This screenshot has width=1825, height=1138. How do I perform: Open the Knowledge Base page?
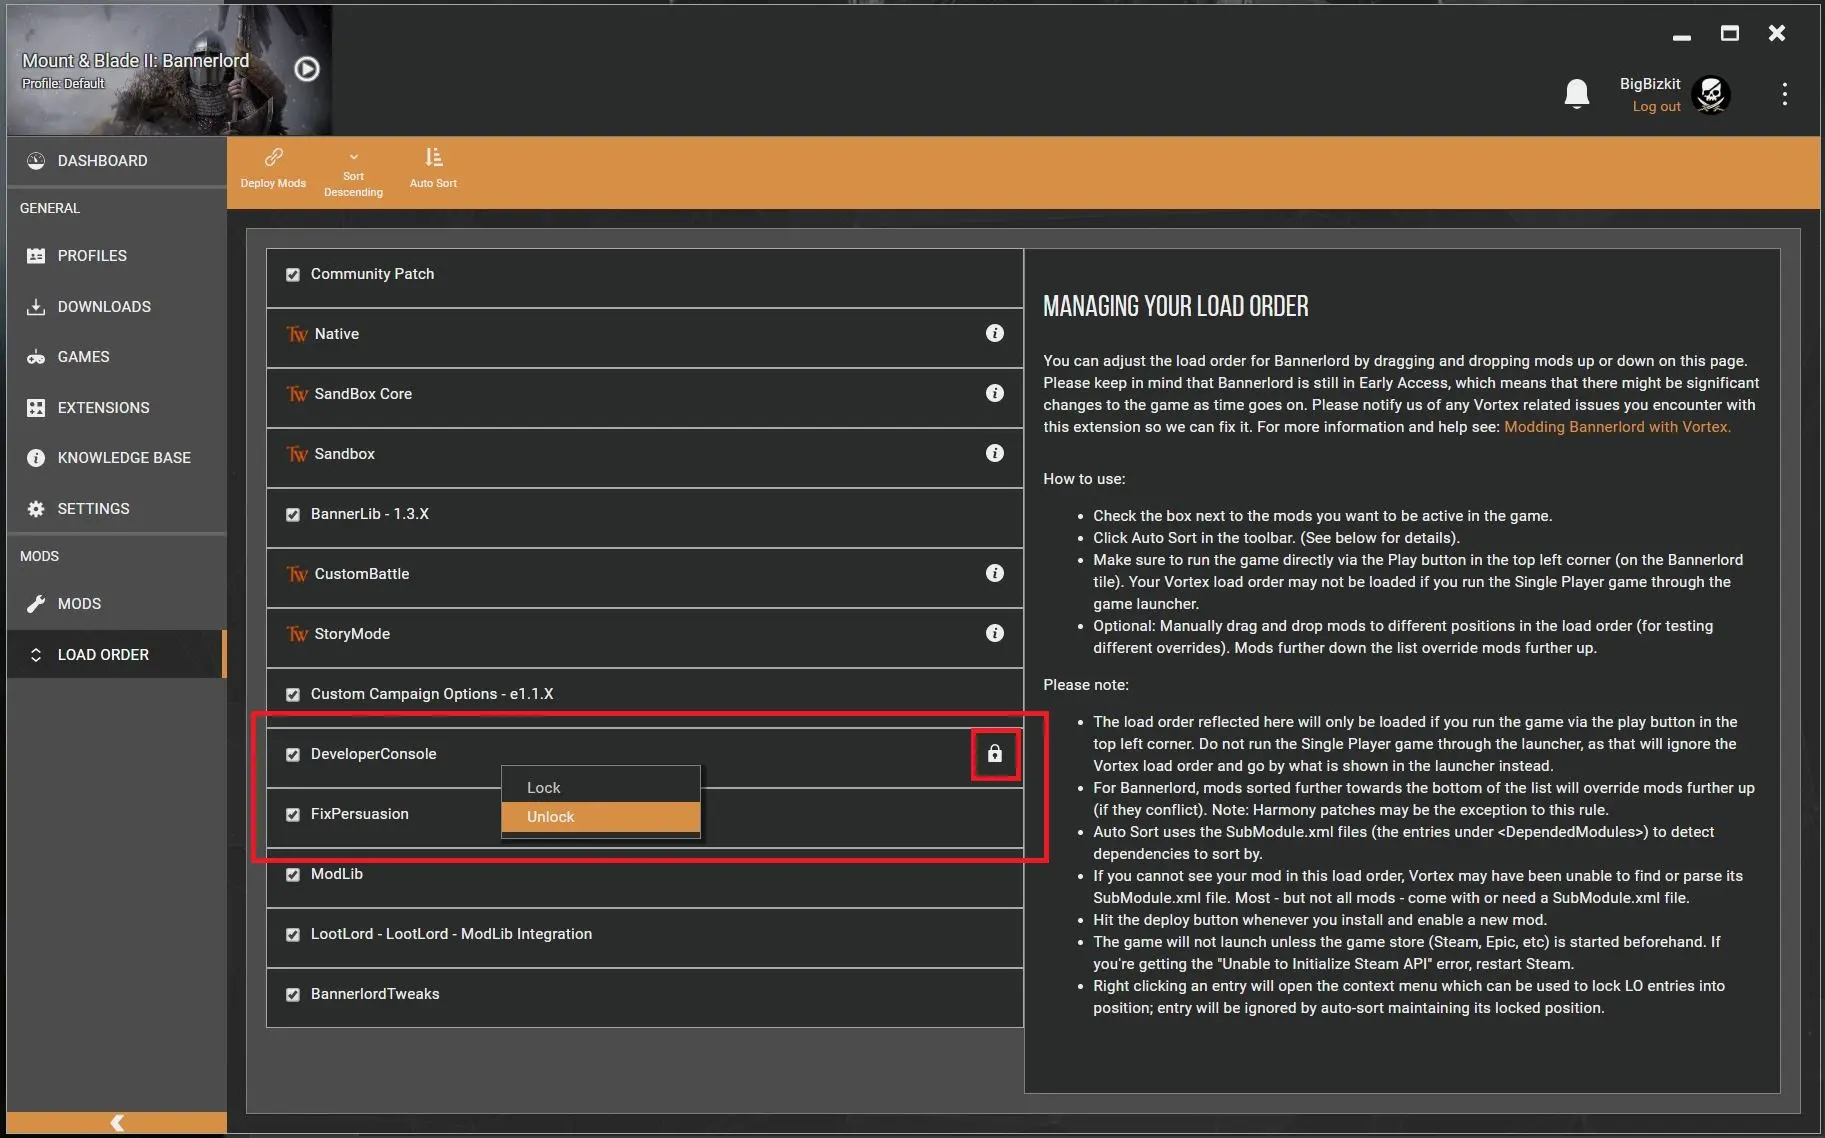pyautogui.click(x=117, y=458)
